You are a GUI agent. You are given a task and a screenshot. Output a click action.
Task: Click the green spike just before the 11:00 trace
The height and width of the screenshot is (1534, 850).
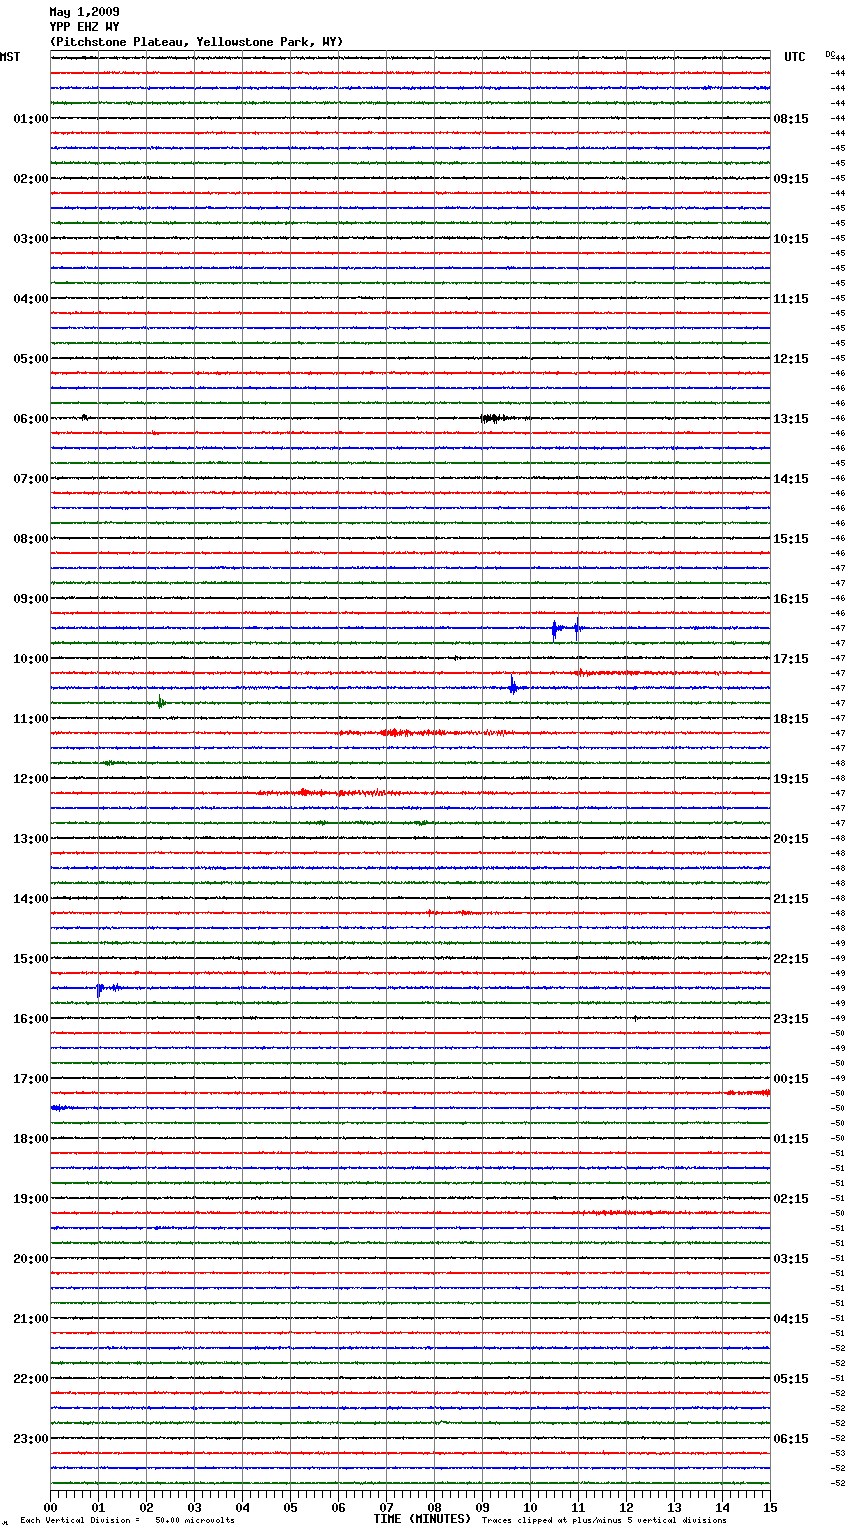[160, 702]
